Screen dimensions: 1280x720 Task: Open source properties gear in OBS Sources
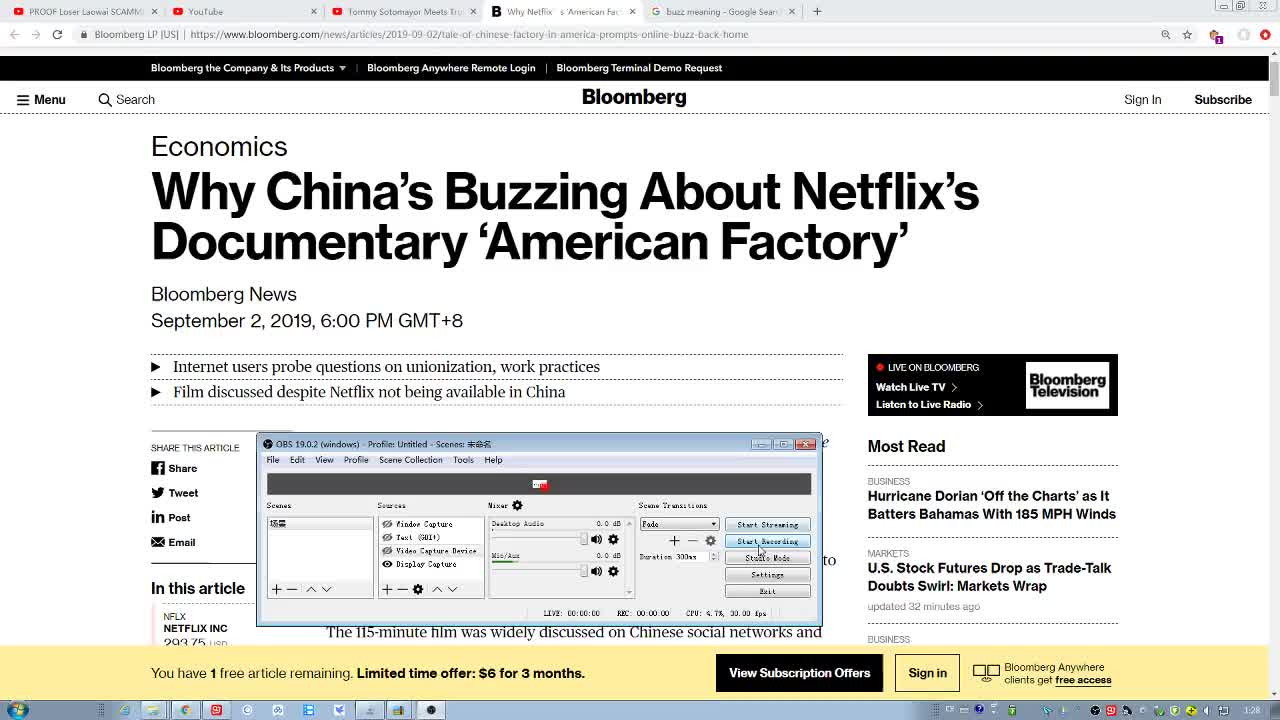pyautogui.click(x=418, y=589)
